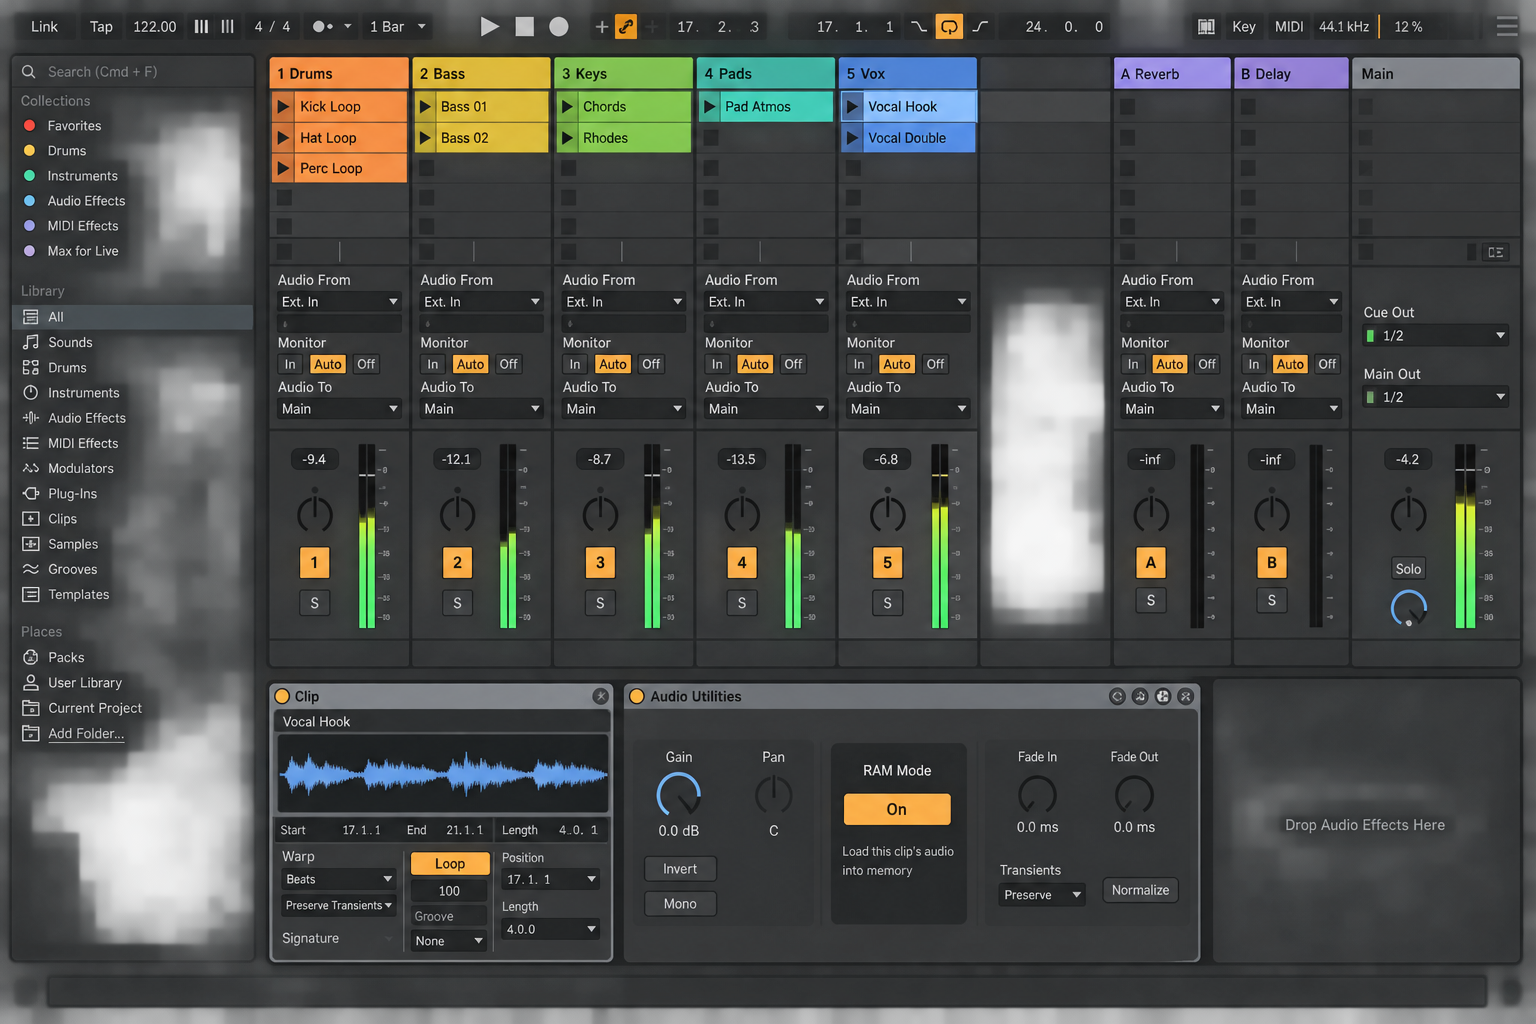This screenshot has width=1536, height=1024.
Task: Turn off RAM Mode On switch
Action: [897, 809]
